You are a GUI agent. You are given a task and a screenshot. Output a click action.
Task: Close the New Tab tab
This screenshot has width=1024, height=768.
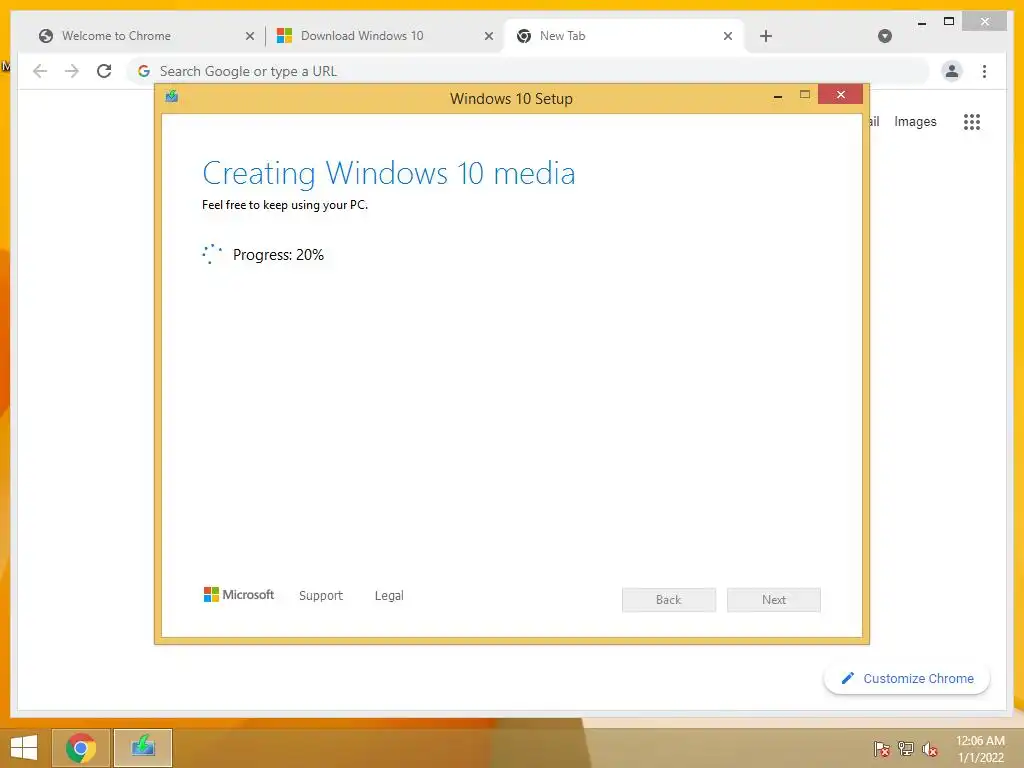(x=728, y=36)
